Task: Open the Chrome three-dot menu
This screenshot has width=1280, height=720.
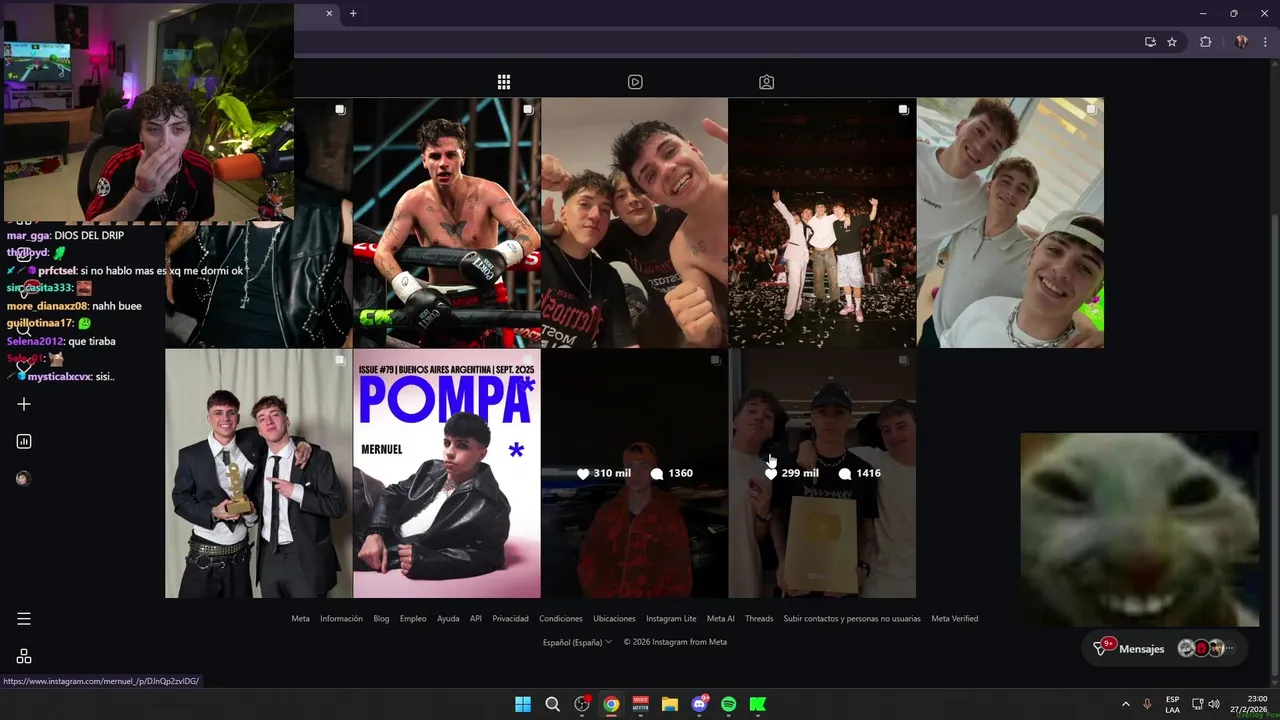Action: pos(1266,42)
